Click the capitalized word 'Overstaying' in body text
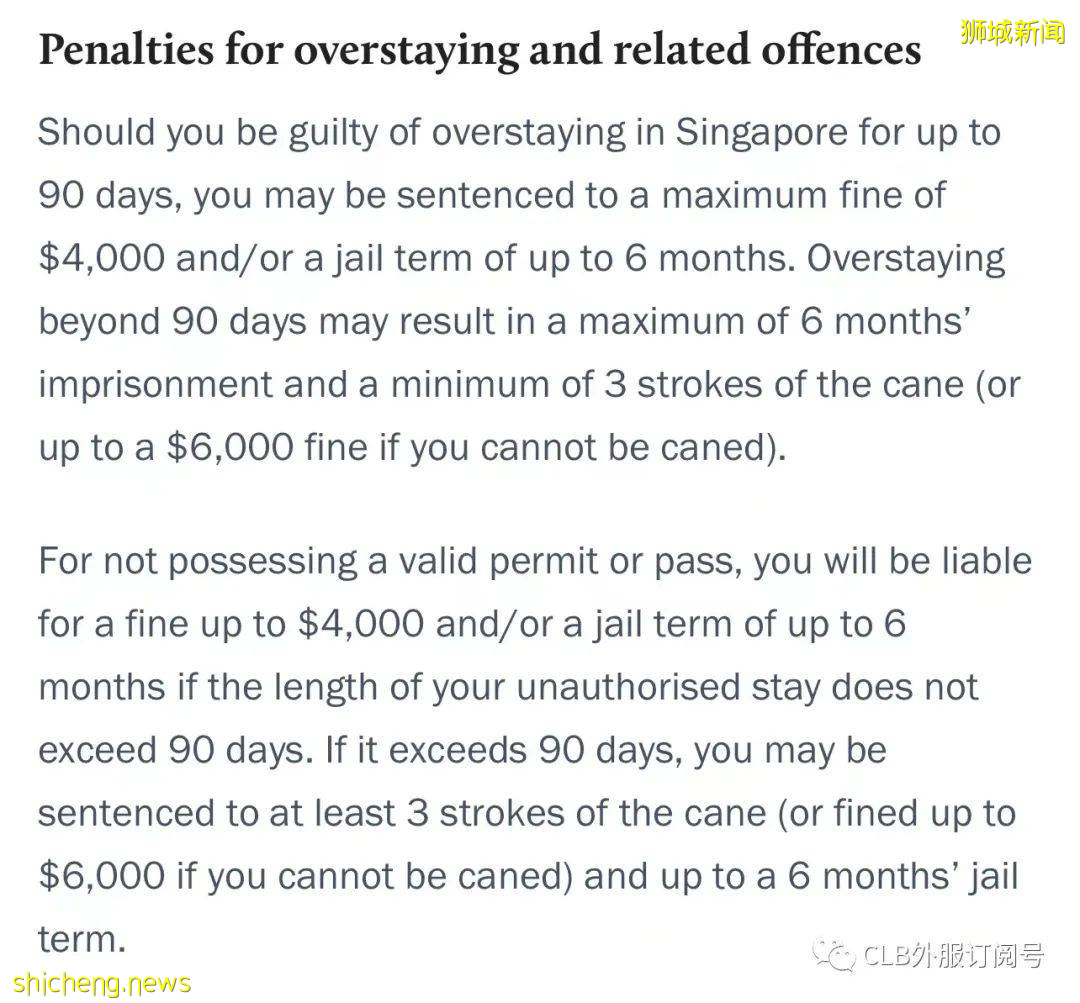Screen dimensions: 1080x1003 click(x=906, y=258)
